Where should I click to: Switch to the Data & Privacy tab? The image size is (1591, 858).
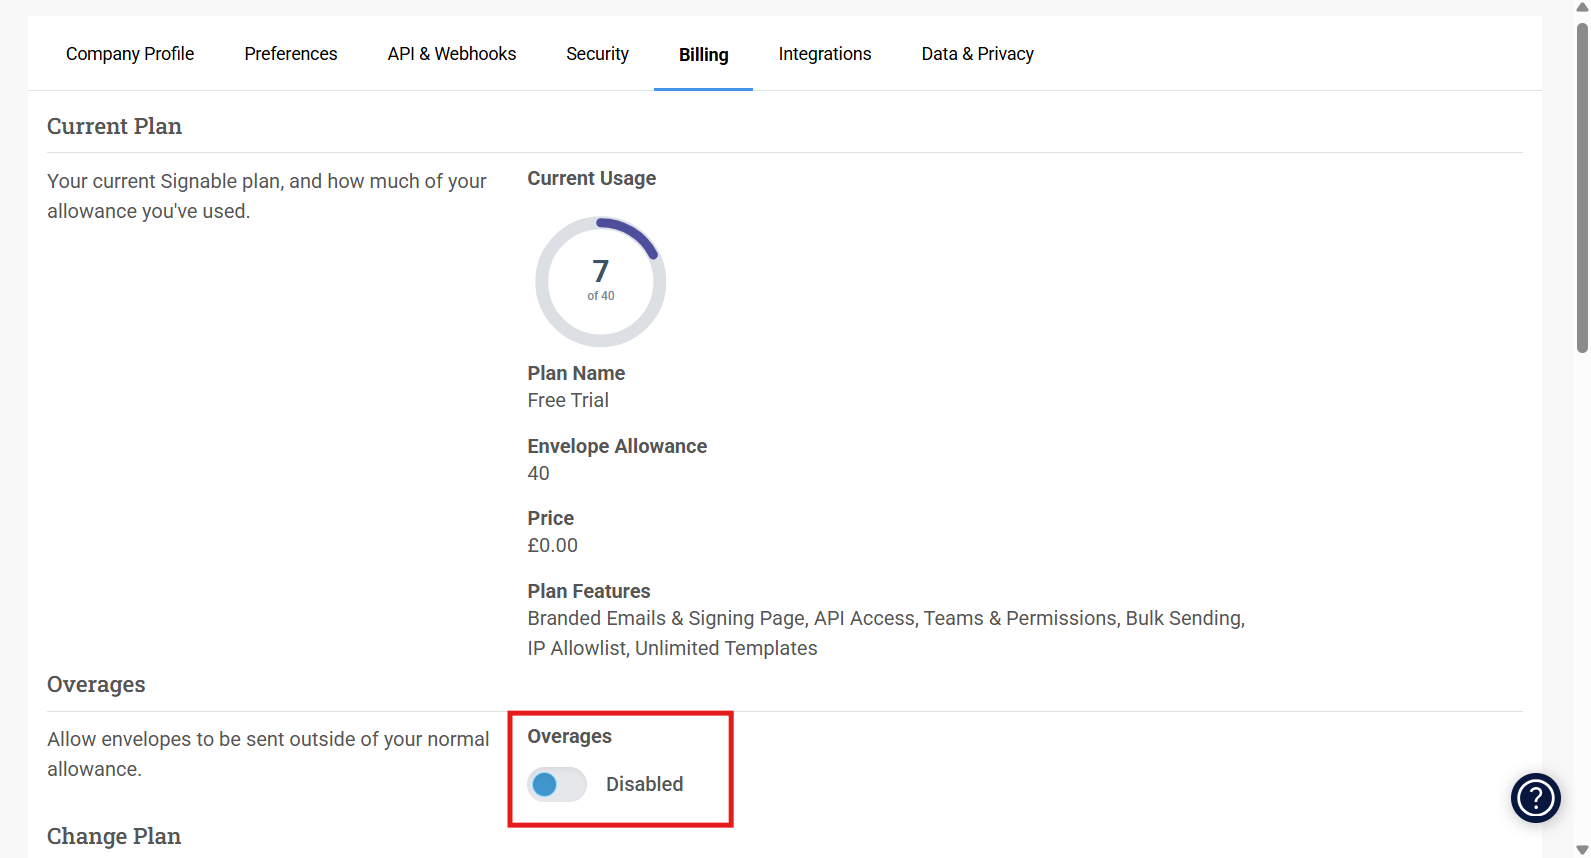[x=977, y=54]
